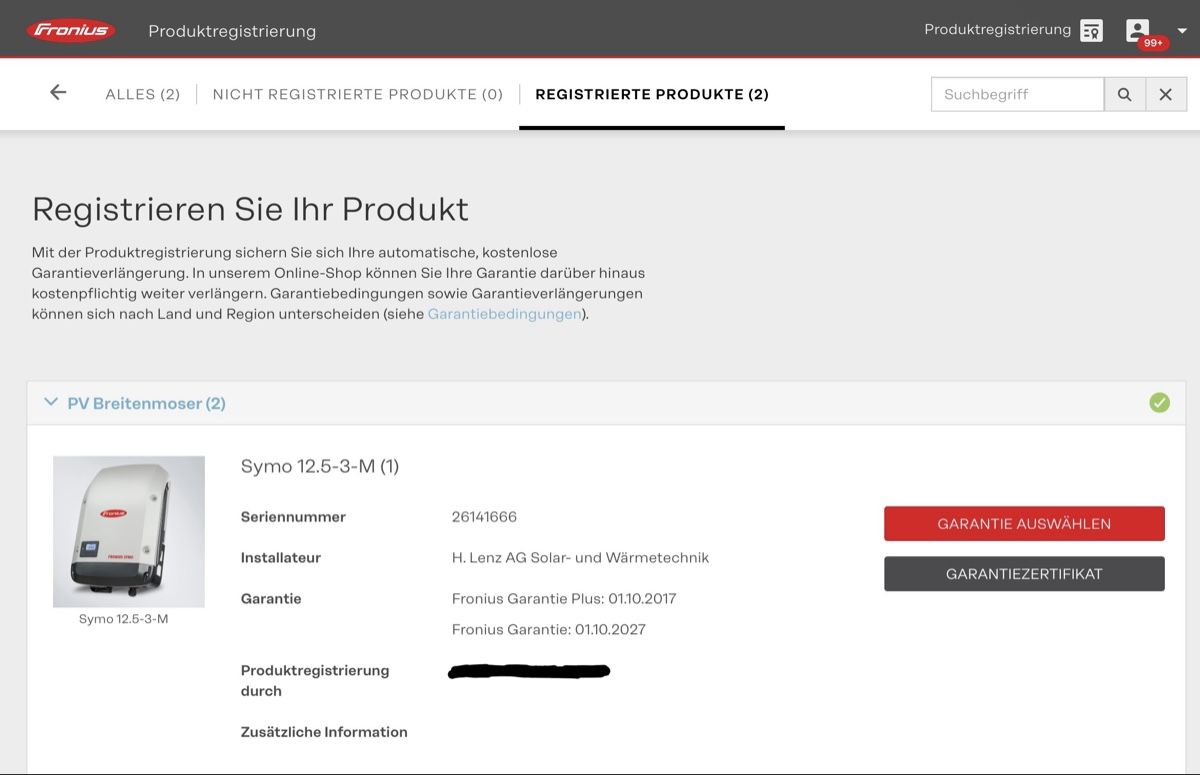The width and height of the screenshot is (1200, 775).
Task: Open the Produktregistrierung certificate icon in header
Action: 1091,31
